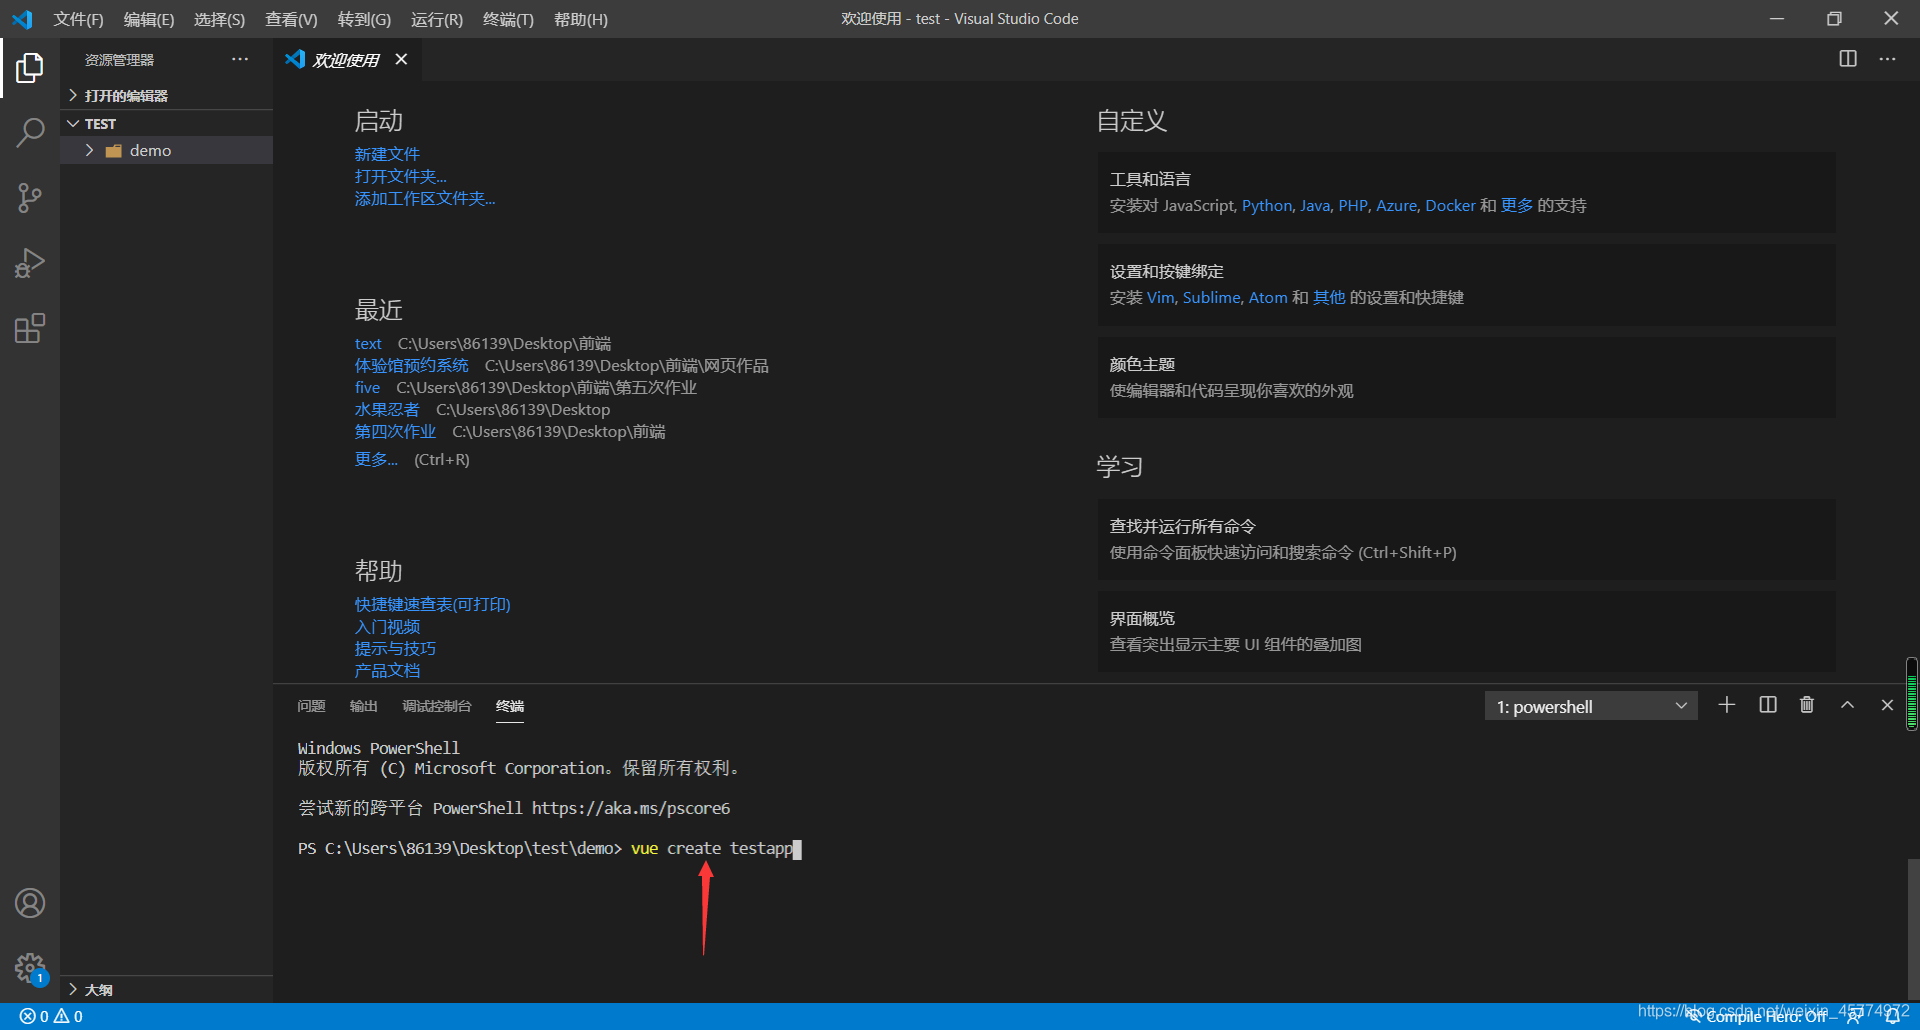
Task: Open the recent folder named text
Action: (368, 343)
